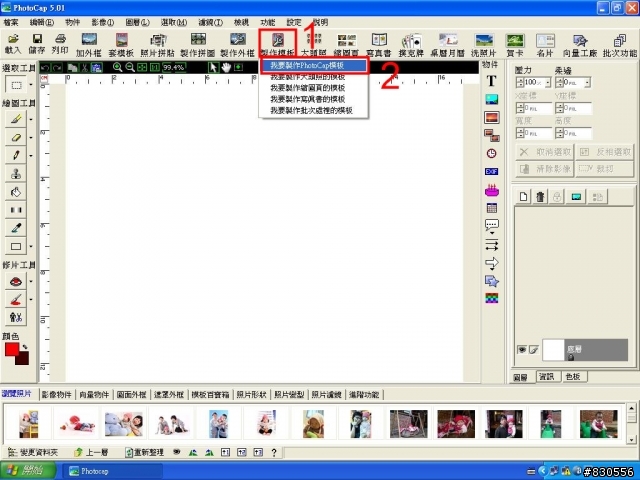Expand the red lips retouch tool arrow
The width and height of the screenshot is (640, 480).
(x=31, y=281)
